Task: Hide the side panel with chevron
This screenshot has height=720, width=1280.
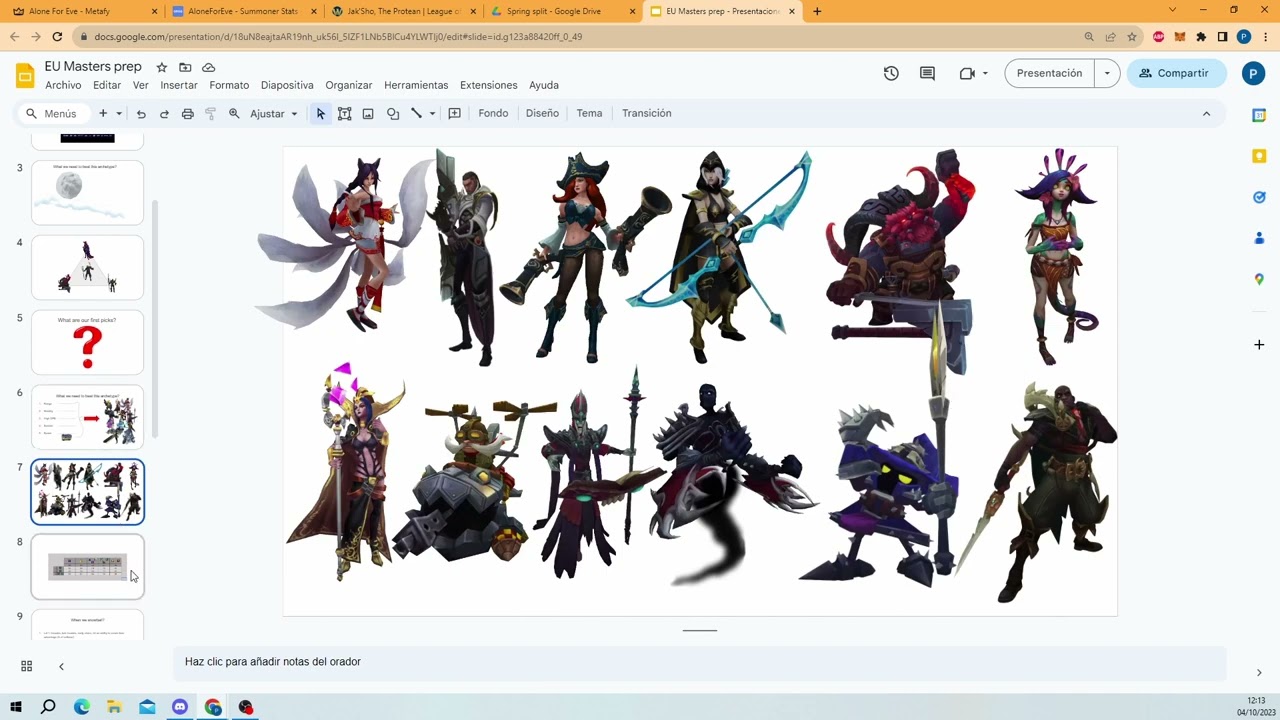Action: click(1259, 672)
